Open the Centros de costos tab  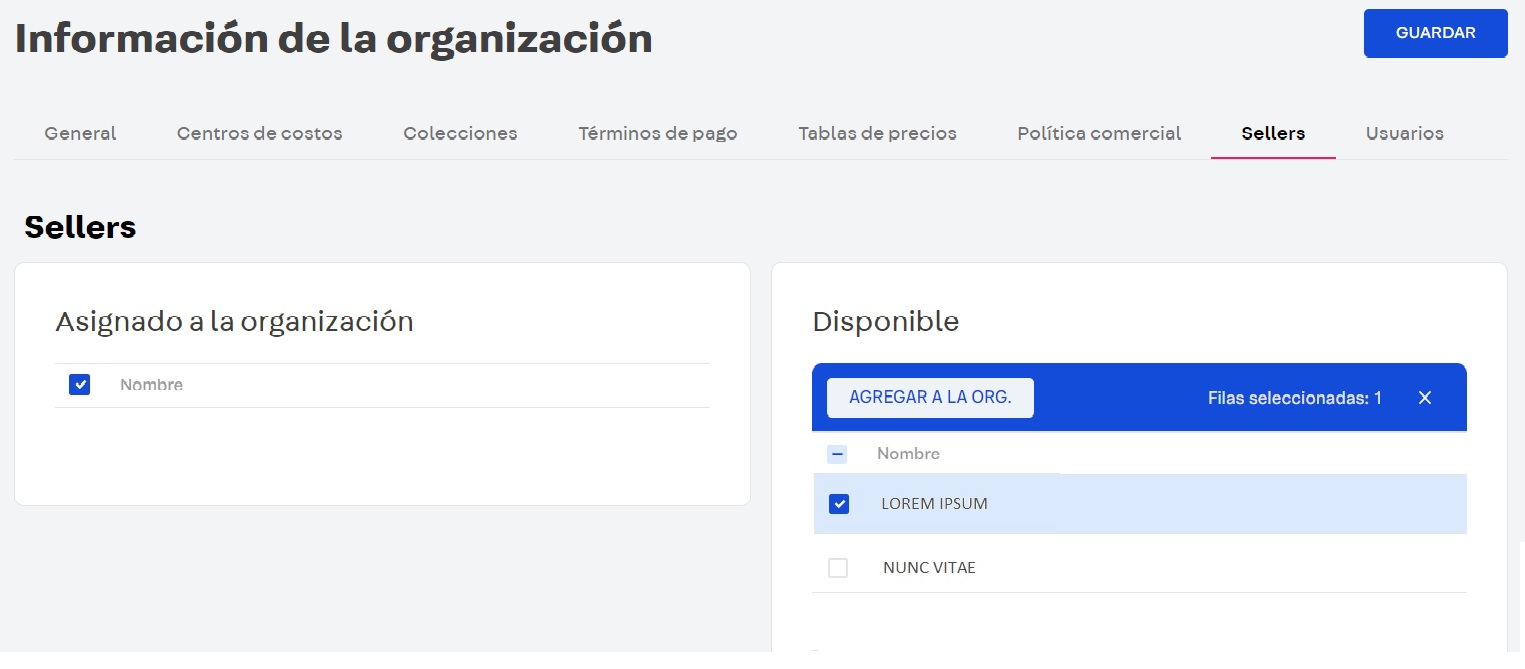(x=259, y=133)
